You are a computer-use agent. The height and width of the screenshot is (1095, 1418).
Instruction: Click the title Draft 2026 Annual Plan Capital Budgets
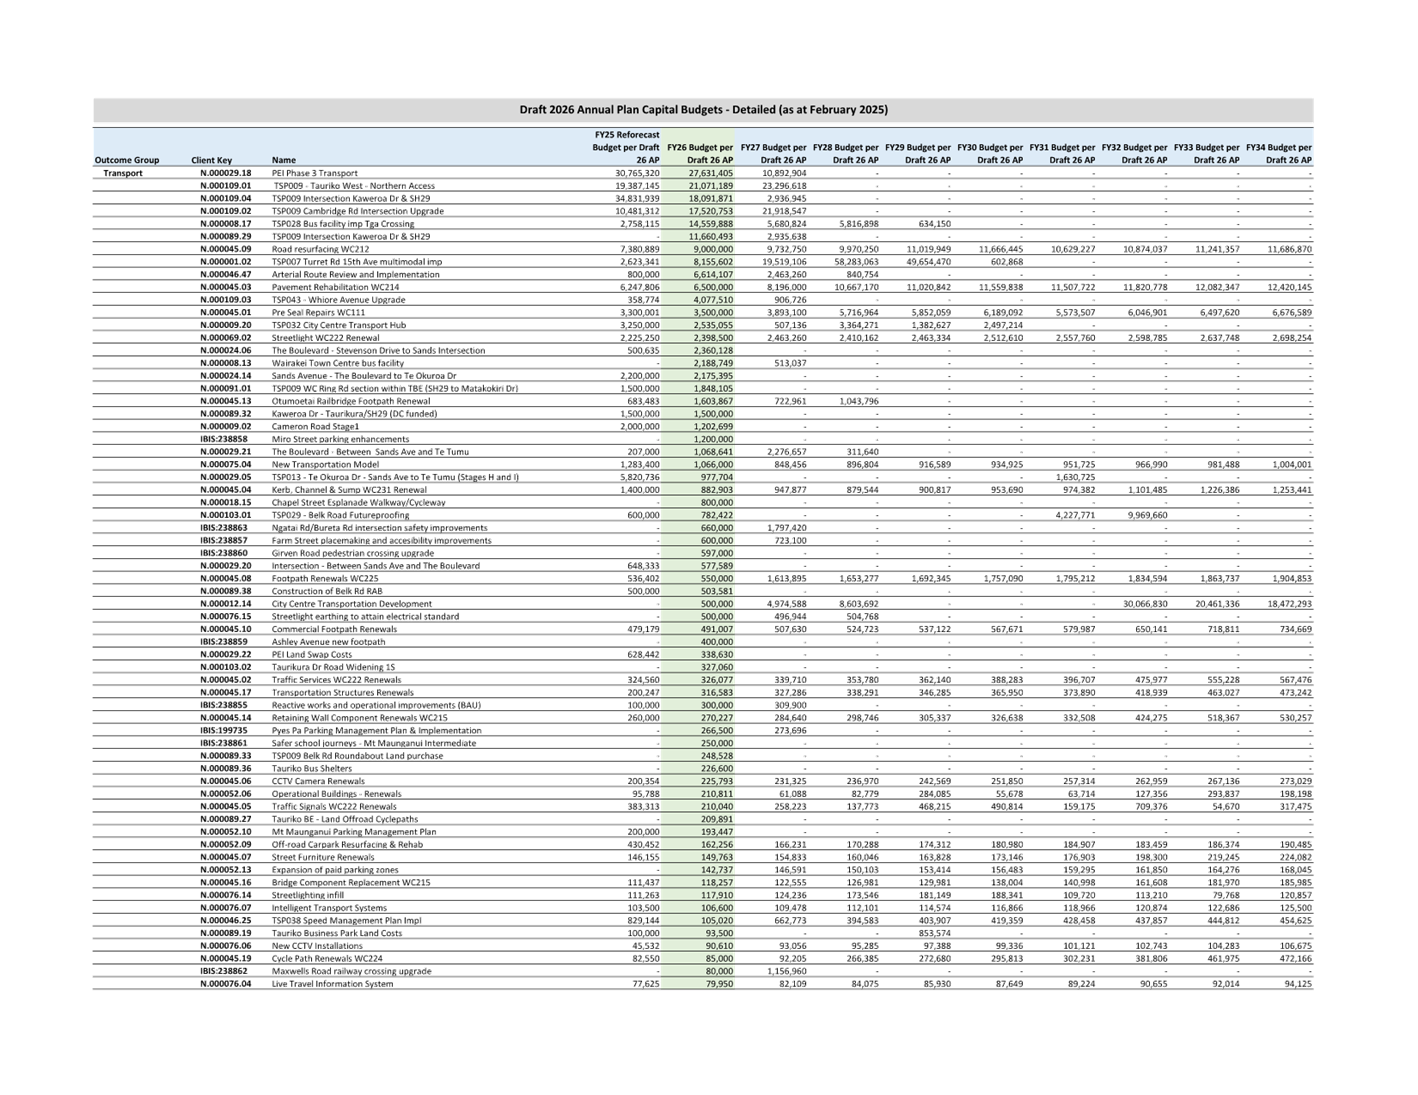703,110
